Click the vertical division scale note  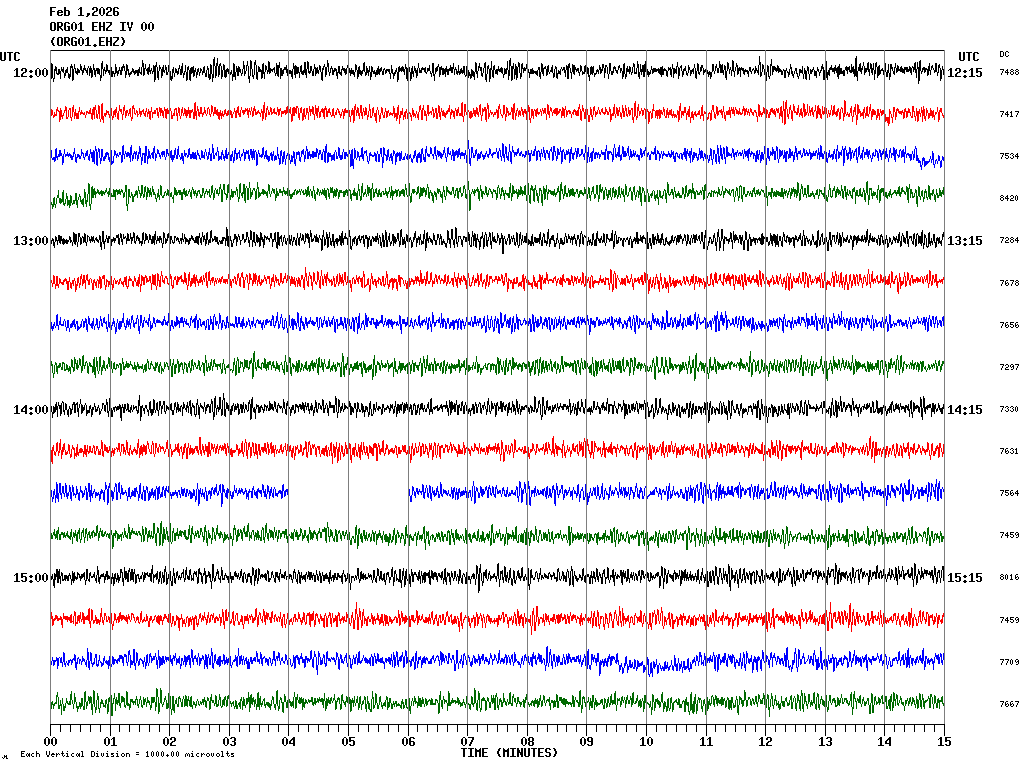click(x=127, y=754)
